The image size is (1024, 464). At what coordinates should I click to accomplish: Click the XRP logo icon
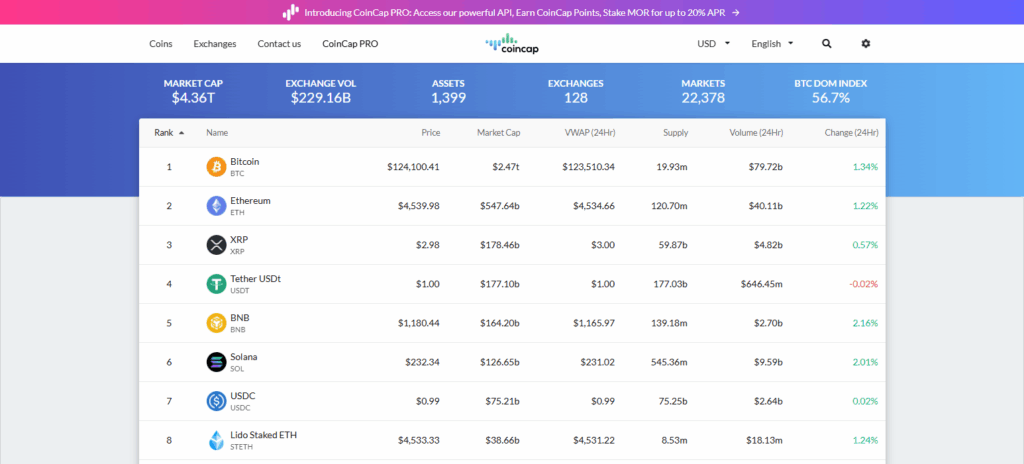[216, 245]
